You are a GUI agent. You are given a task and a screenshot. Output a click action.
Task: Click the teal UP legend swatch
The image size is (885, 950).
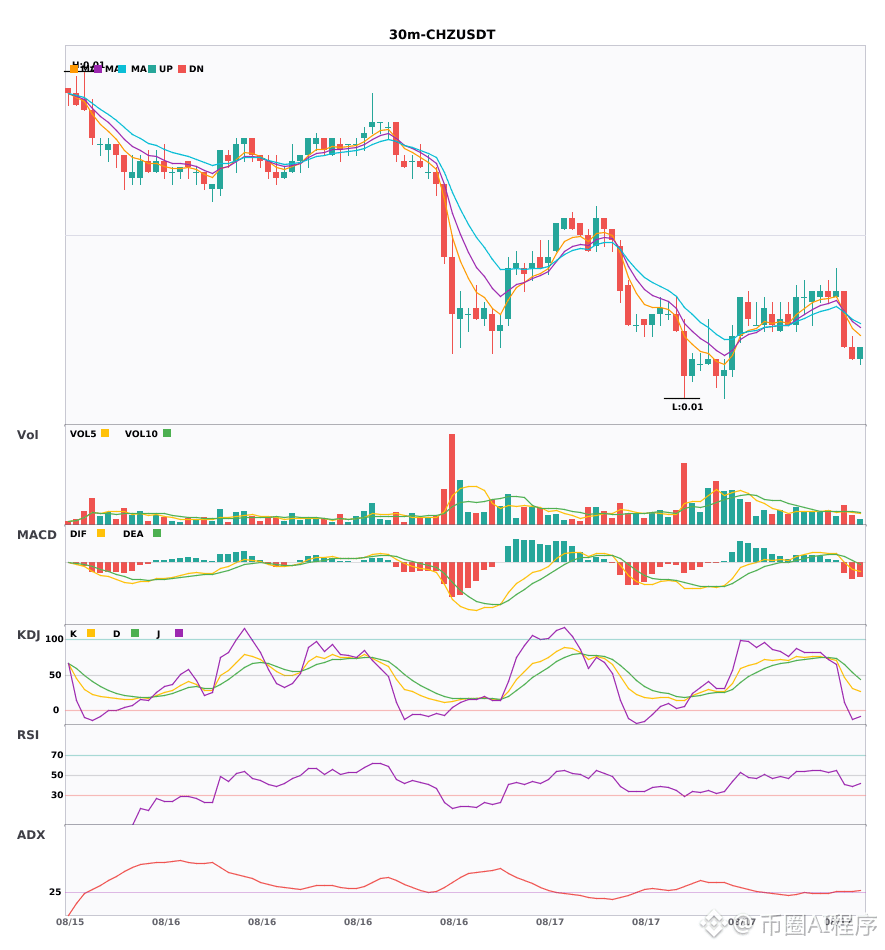151,69
